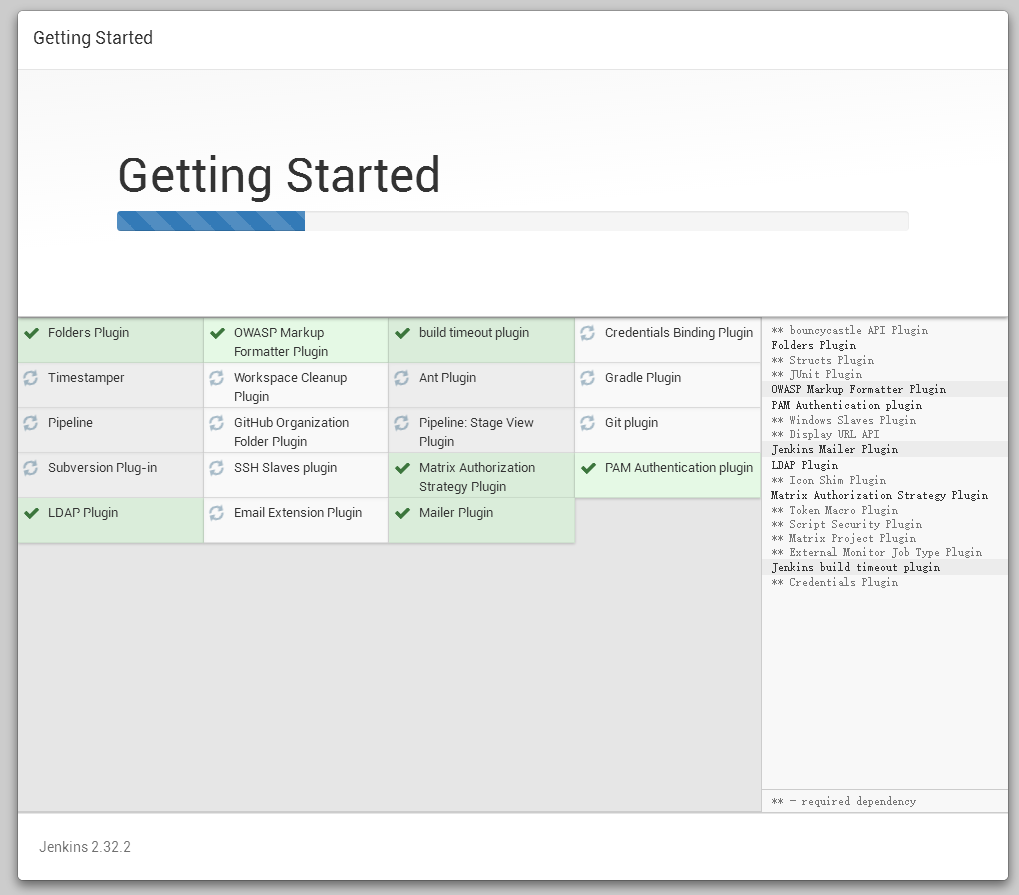1019x895 pixels.
Task: Click the checkmark for PAM Authentication plugin
Action: coord(588,469)
